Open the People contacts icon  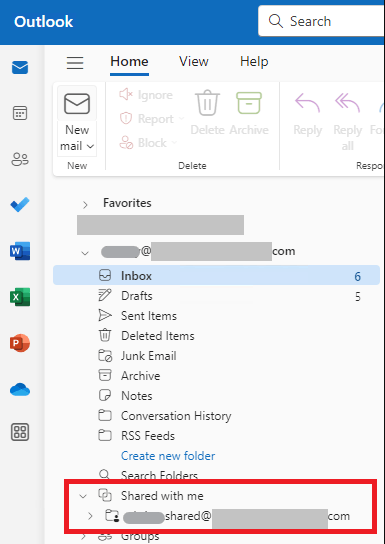(x=20, y=159)
